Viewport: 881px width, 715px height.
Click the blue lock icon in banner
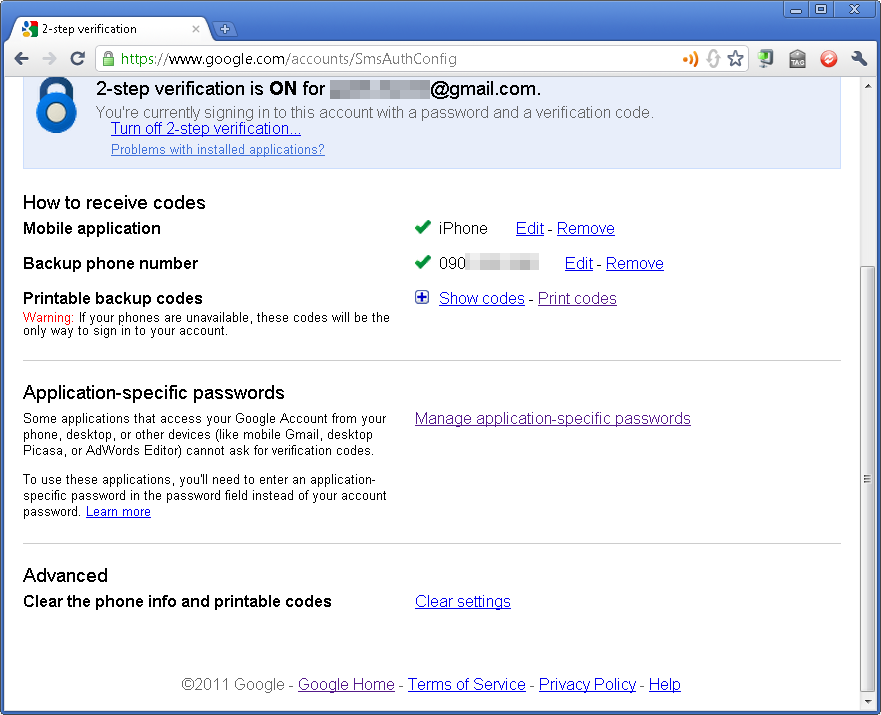[x=56, y=106]
